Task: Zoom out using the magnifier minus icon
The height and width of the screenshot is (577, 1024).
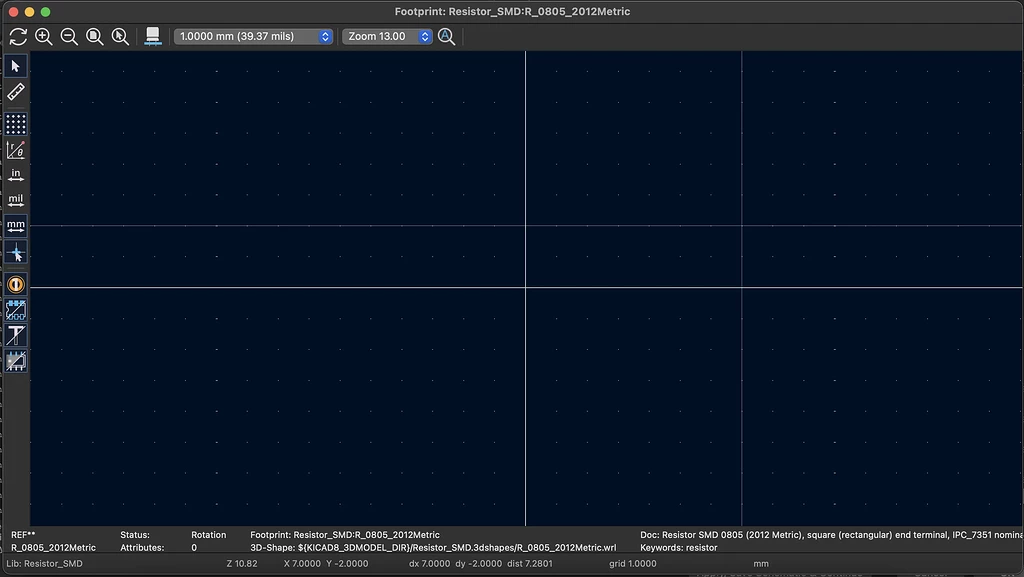Action: click(x=69, y=36)
